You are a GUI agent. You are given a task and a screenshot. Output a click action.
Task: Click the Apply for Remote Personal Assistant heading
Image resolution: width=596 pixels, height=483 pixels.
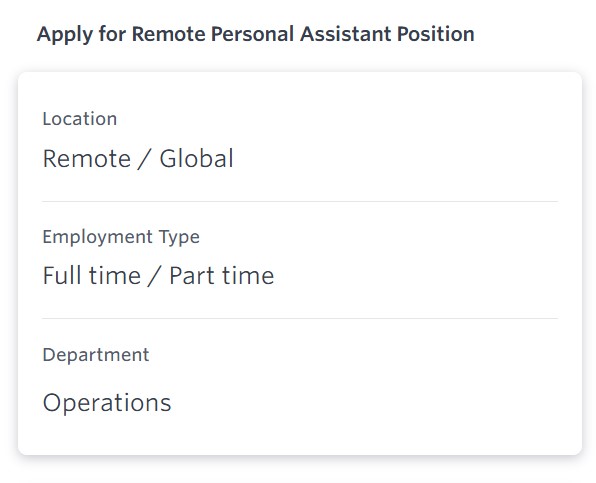[x=255, y=34]
